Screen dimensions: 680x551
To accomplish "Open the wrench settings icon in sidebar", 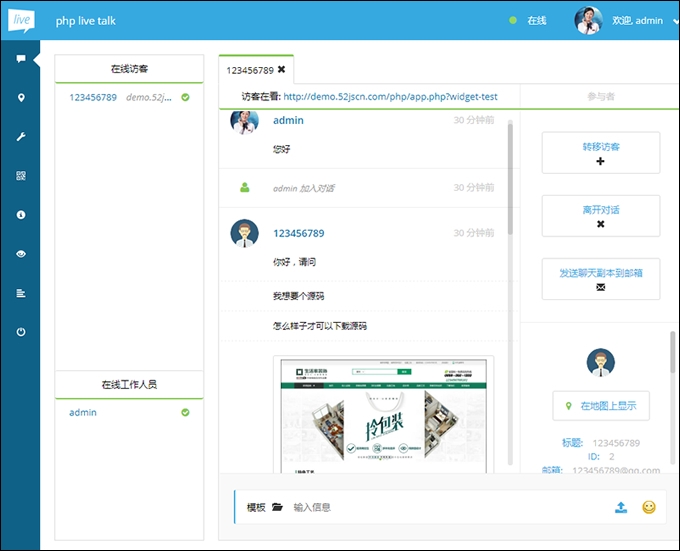I will (21, 137).
